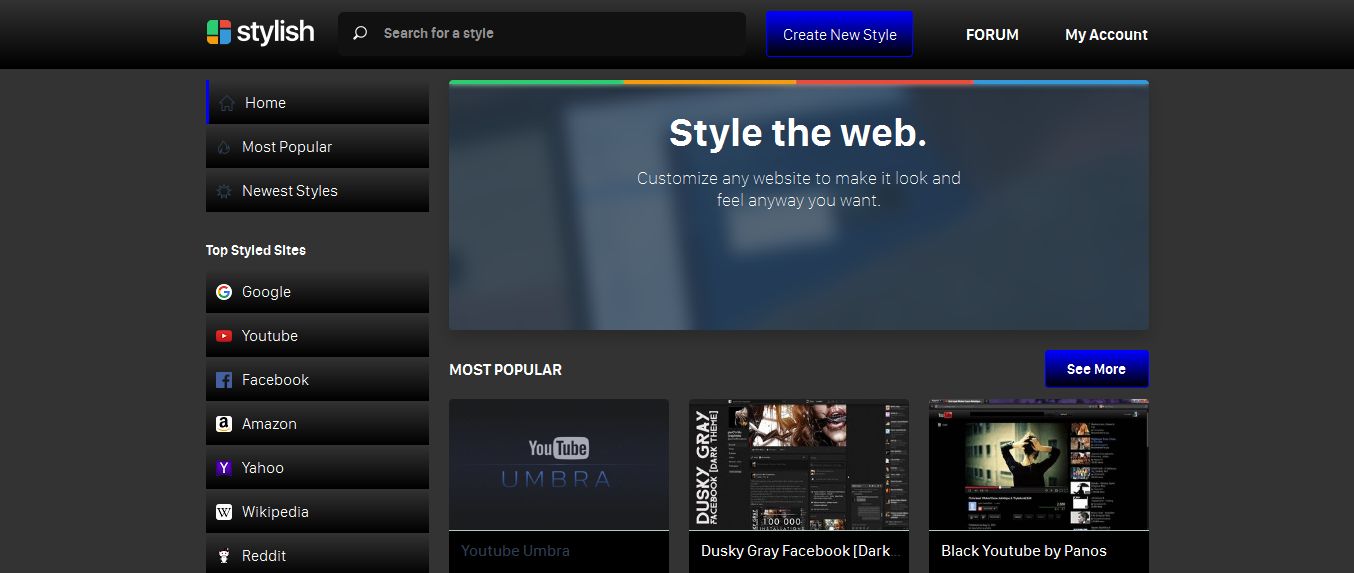Click the Amazon logo icon

click(224, 424)
